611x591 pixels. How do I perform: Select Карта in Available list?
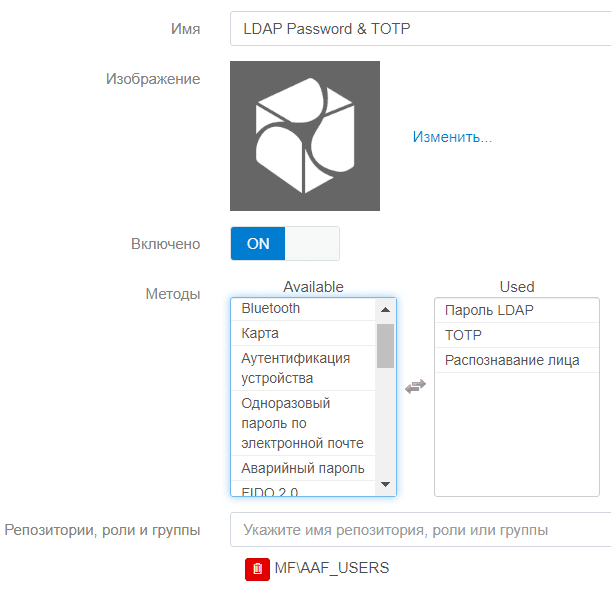pos(302,333)
